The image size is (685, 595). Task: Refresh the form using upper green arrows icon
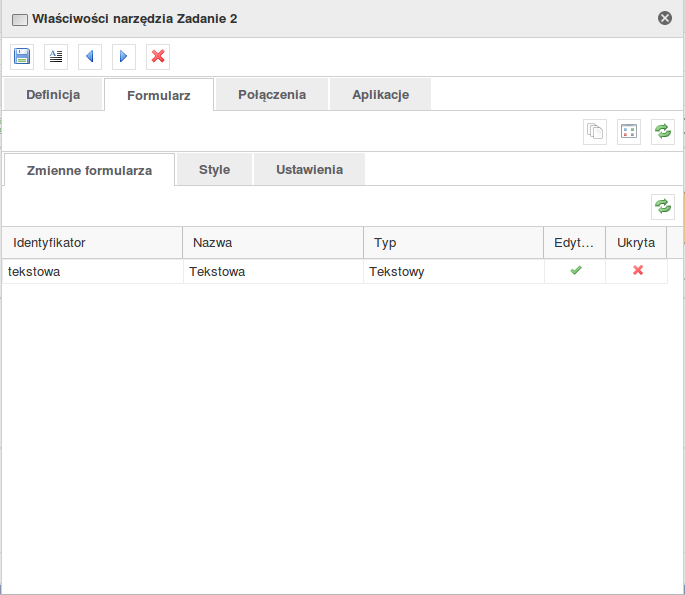pyautogui.click(x=663, y=132)
